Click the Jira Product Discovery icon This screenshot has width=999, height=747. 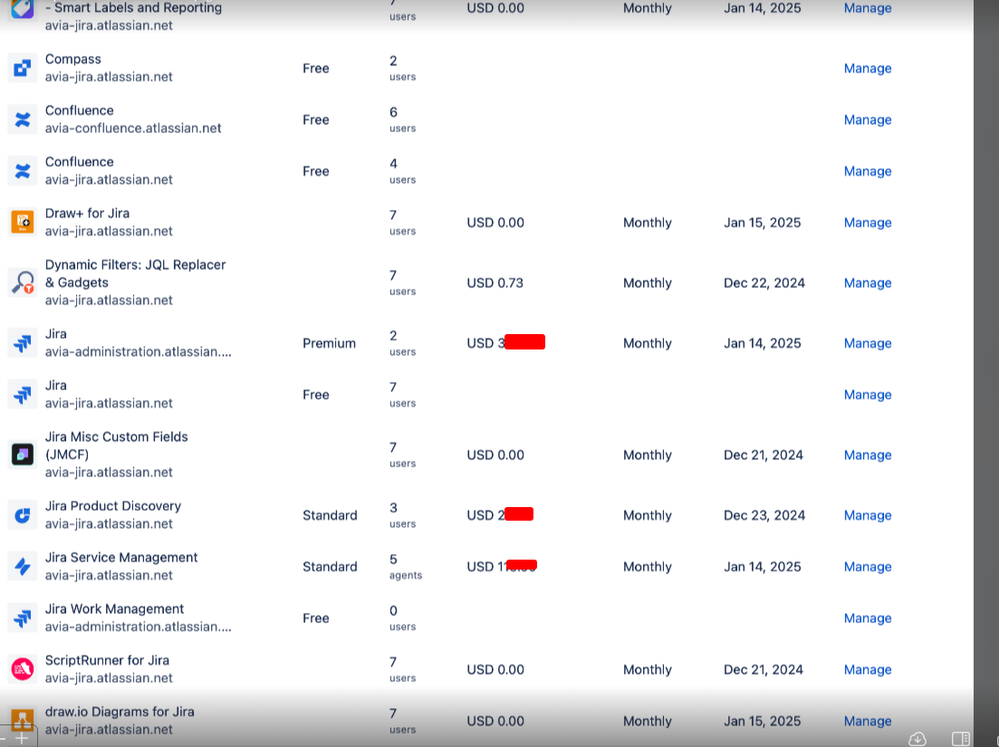22,515
